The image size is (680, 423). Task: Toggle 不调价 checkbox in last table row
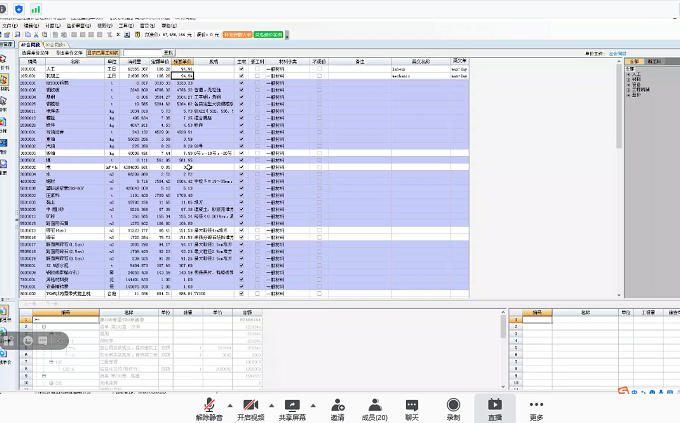coord(320,294)
